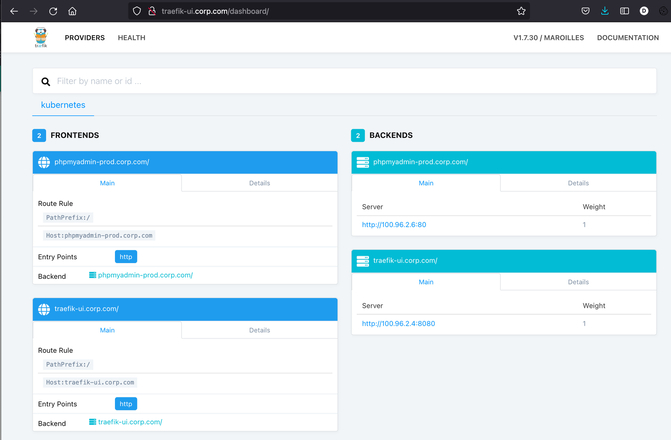Click the FRONTENDS section heading
The image size is (671, 440).
point(75,135)
